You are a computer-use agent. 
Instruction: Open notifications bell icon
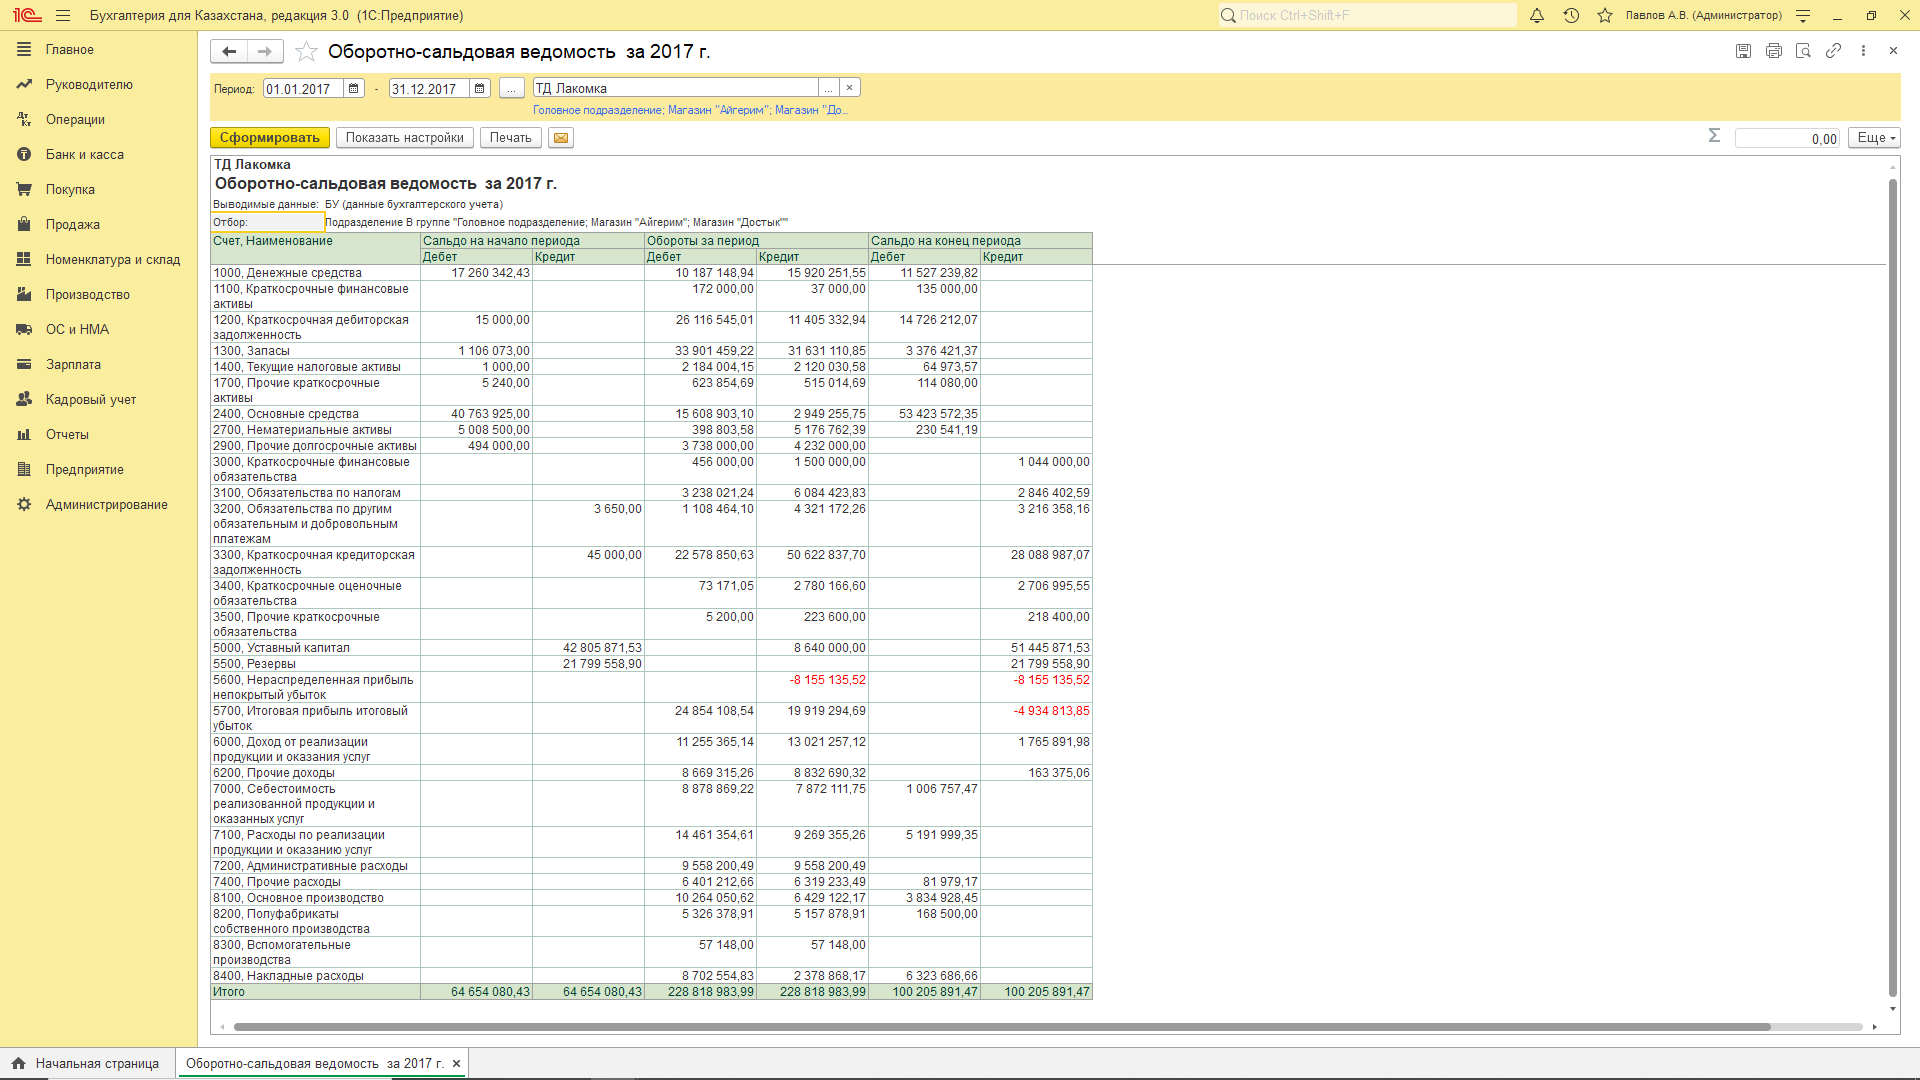click(1537, 15)
